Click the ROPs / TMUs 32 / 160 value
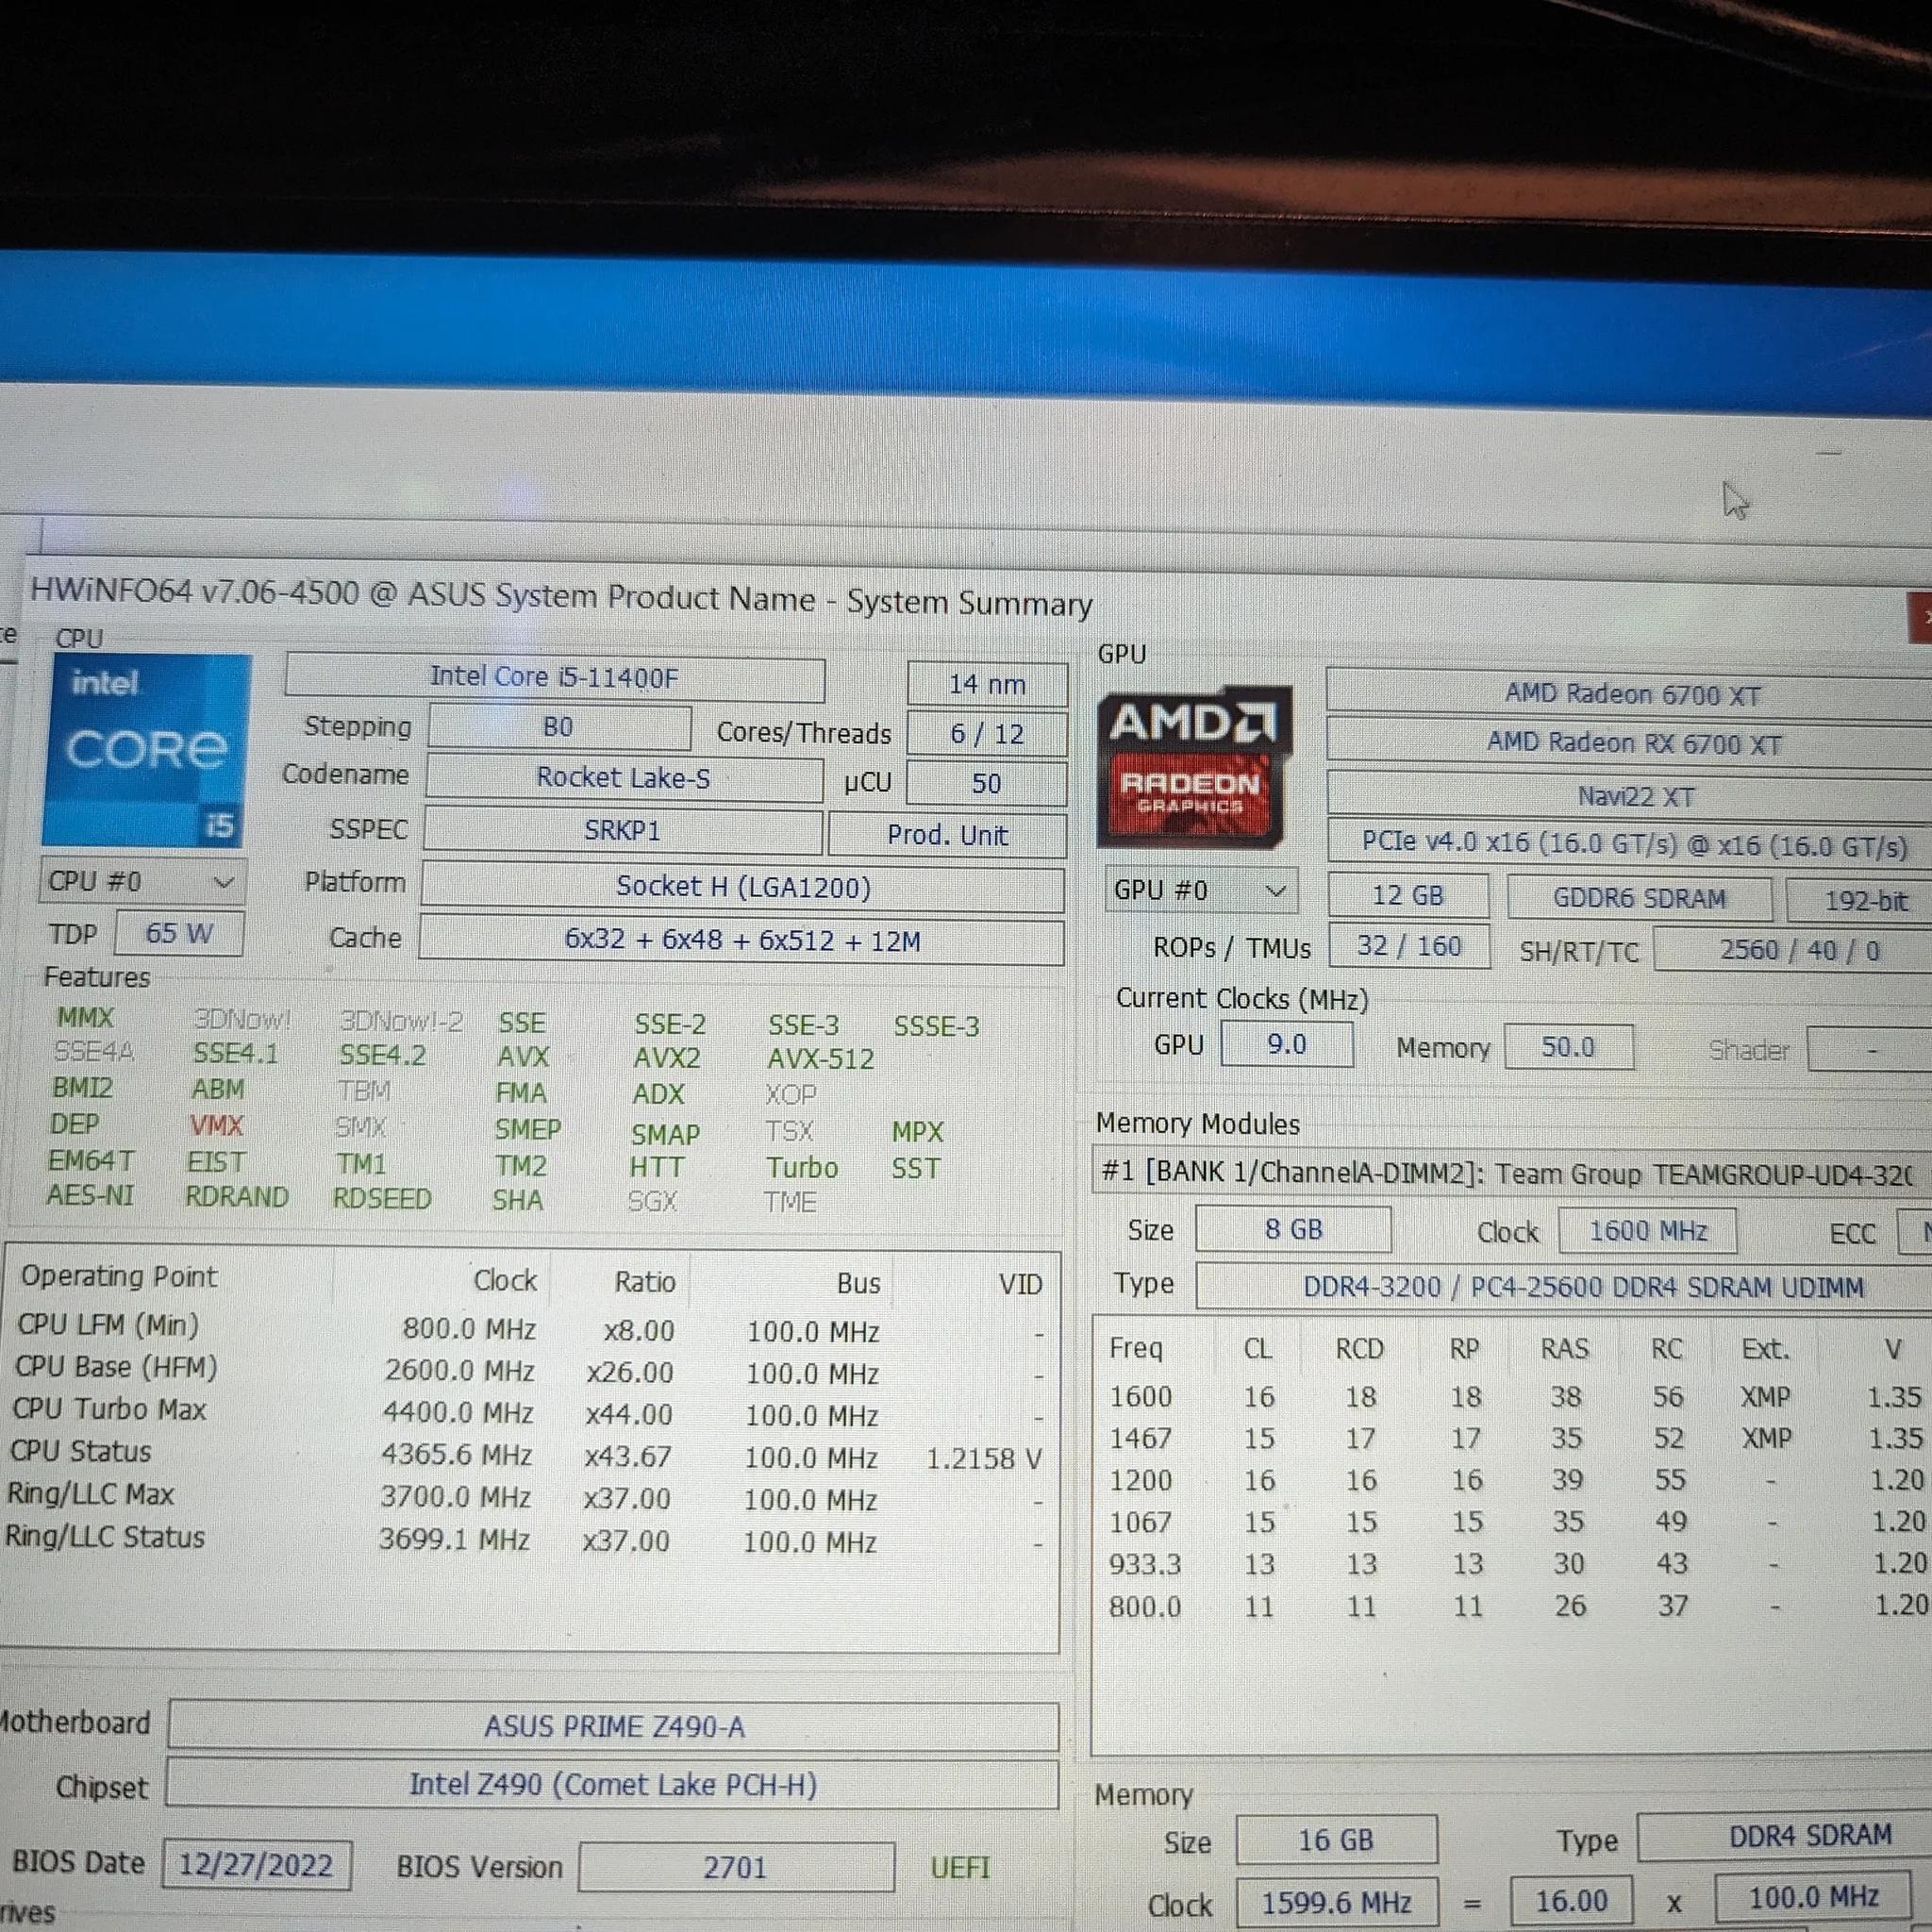1932x1932 pixels. click(x=1409, y=946)
